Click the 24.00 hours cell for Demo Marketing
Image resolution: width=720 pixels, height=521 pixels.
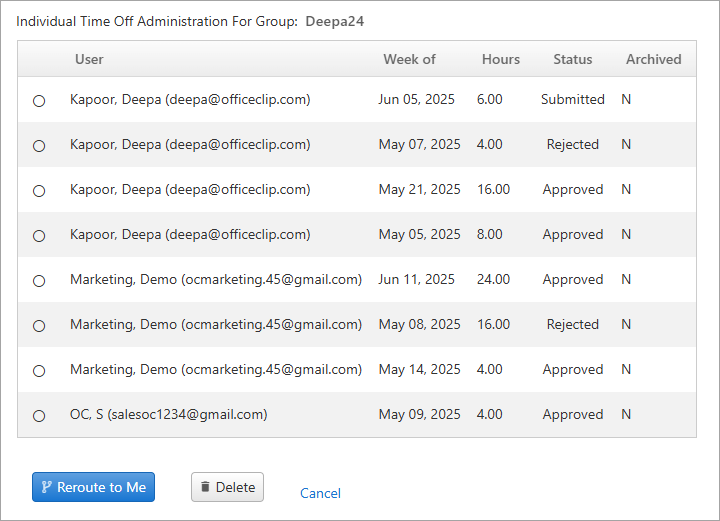click(x=493, y=279)
